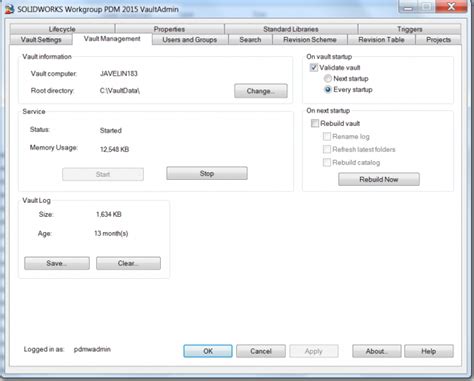
Task: Switch to the Vault Settings tab
Action: click(x=41, y=39)
